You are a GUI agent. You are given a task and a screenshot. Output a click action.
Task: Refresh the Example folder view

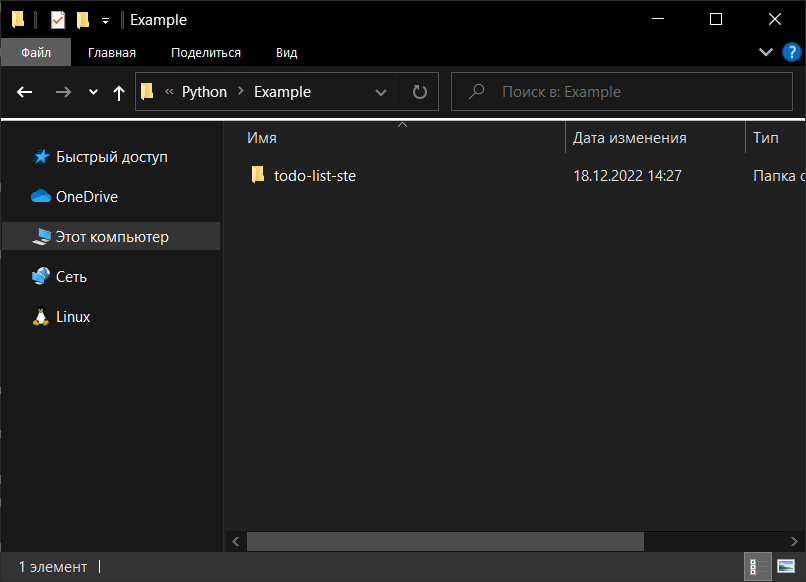pos(419,91)
